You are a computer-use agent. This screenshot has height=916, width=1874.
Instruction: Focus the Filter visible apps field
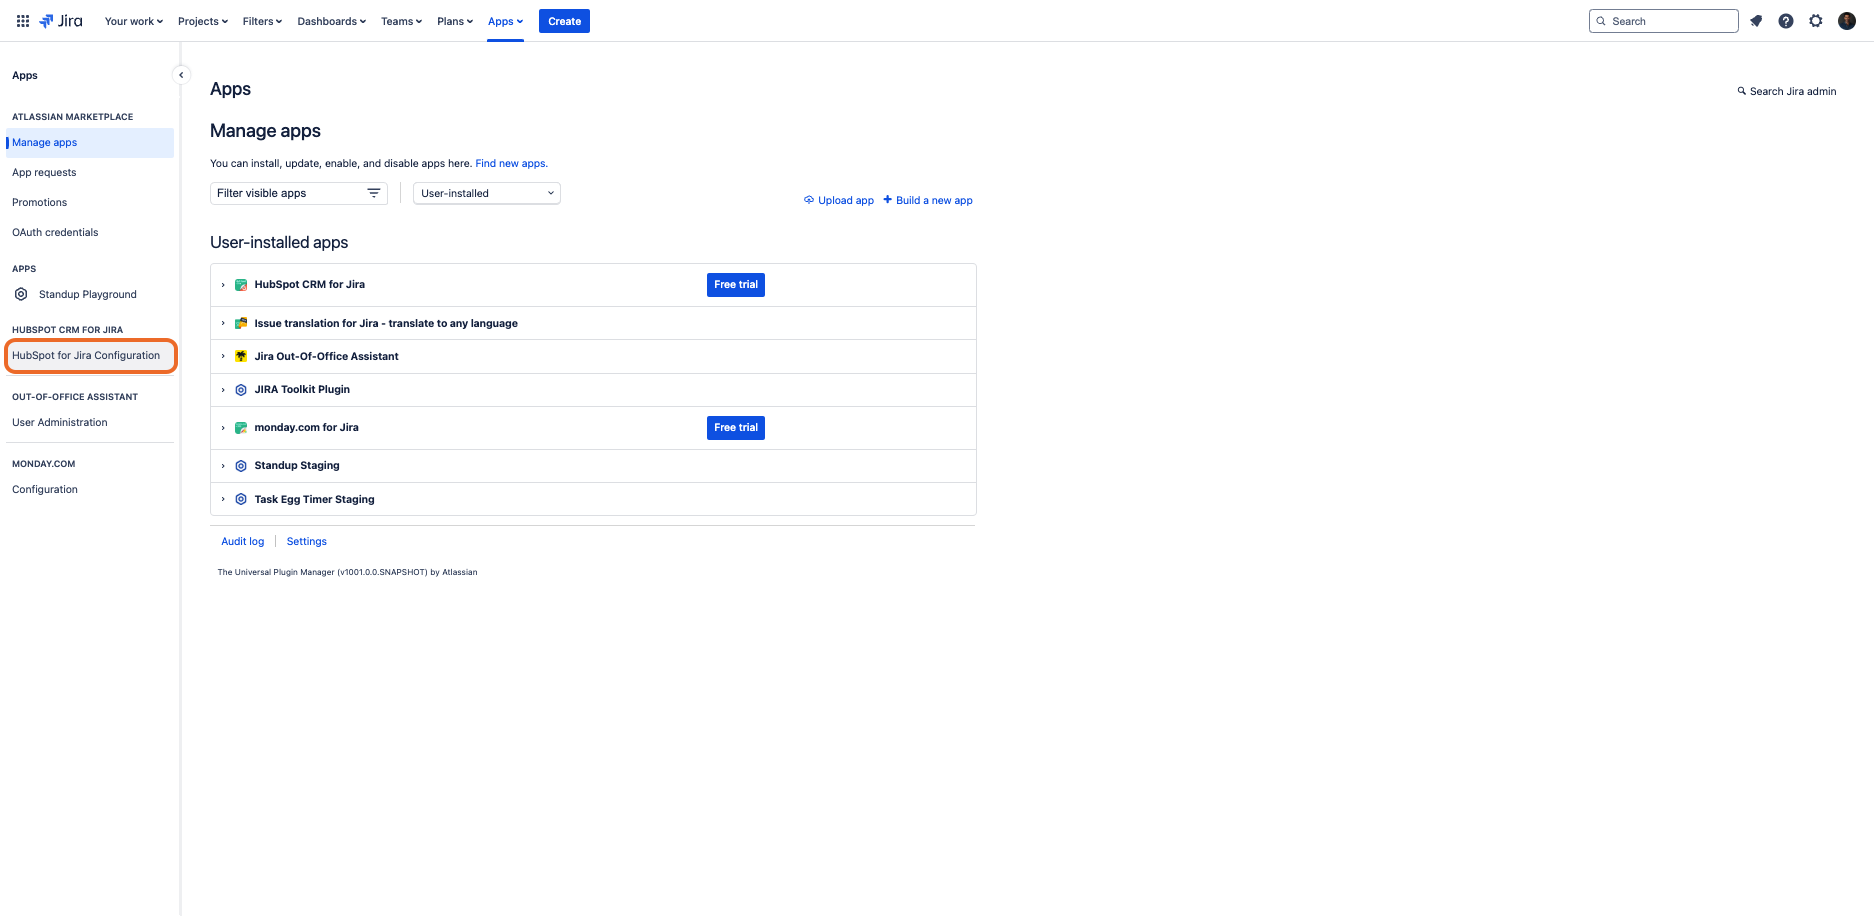coord(299,193)
